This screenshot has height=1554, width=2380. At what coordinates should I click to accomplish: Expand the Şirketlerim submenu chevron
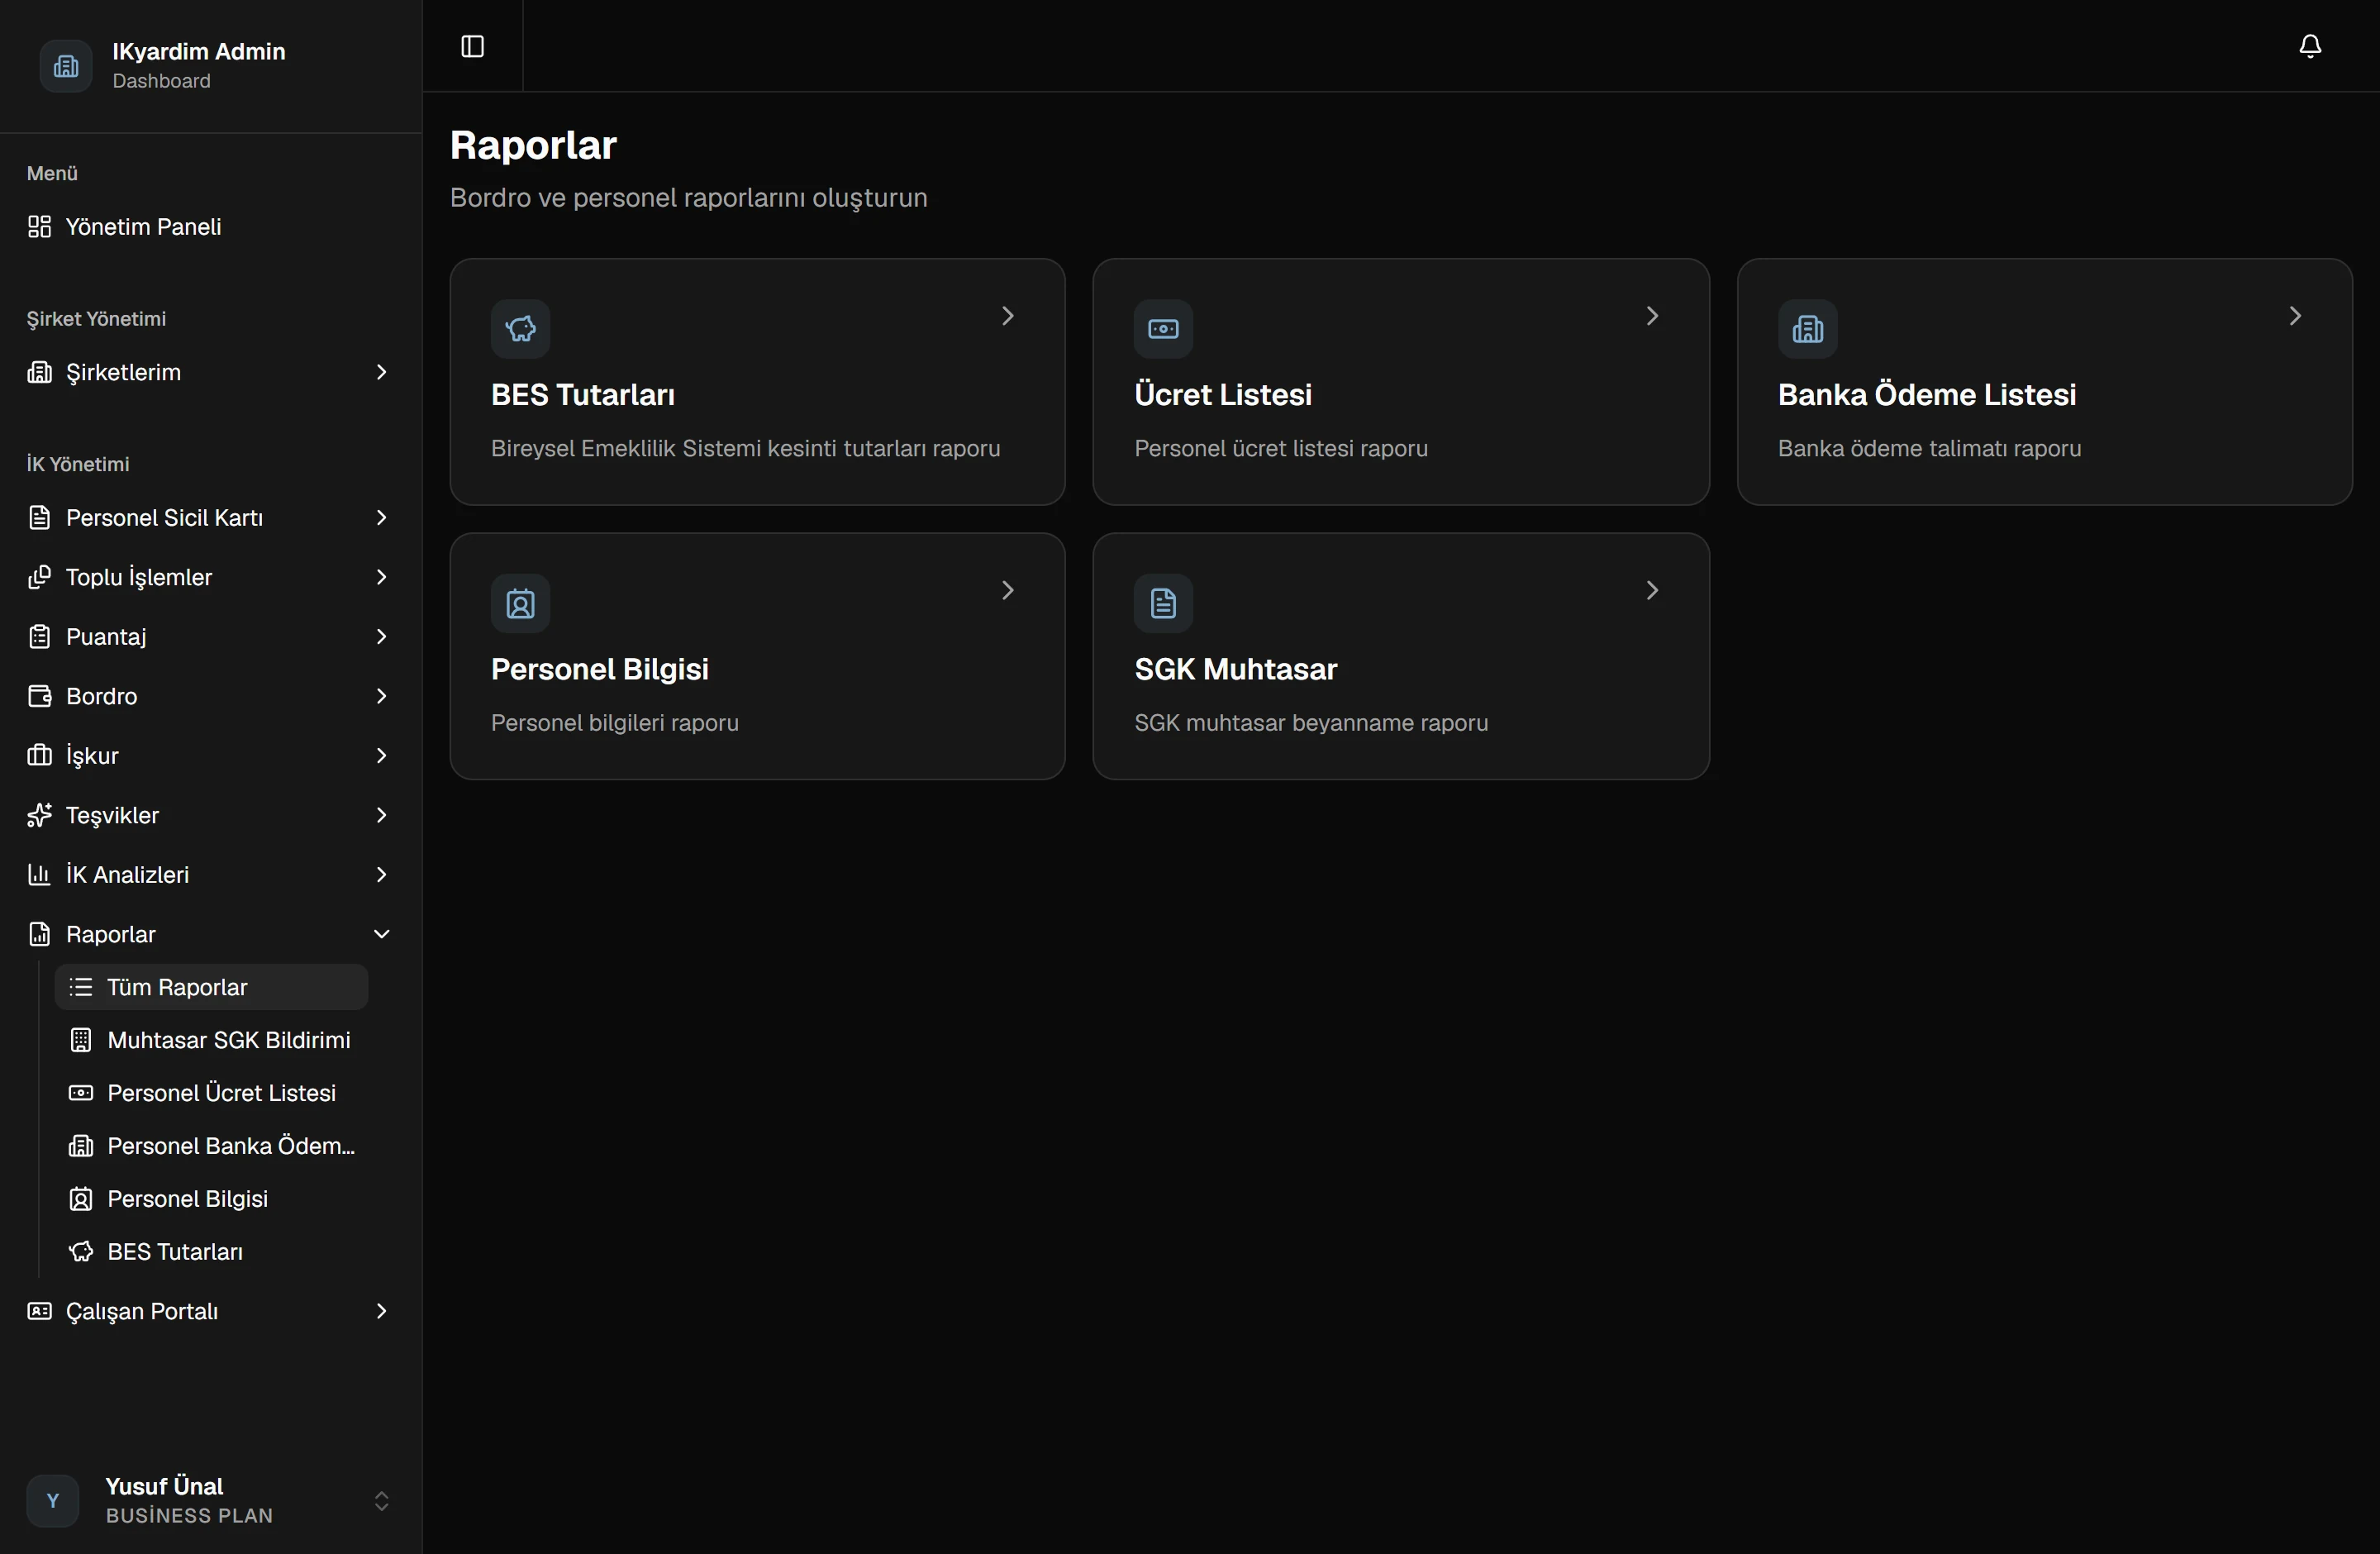[381, 372]
